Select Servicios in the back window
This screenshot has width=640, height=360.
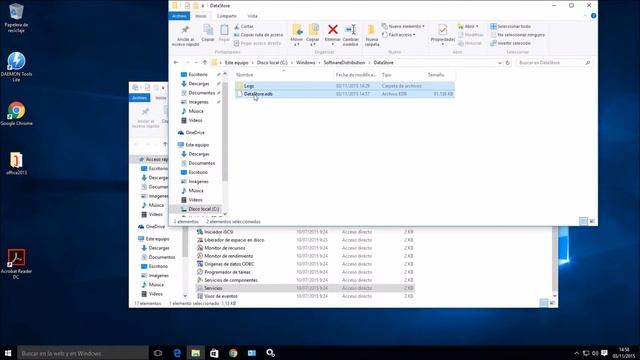[x=305, y=288]
